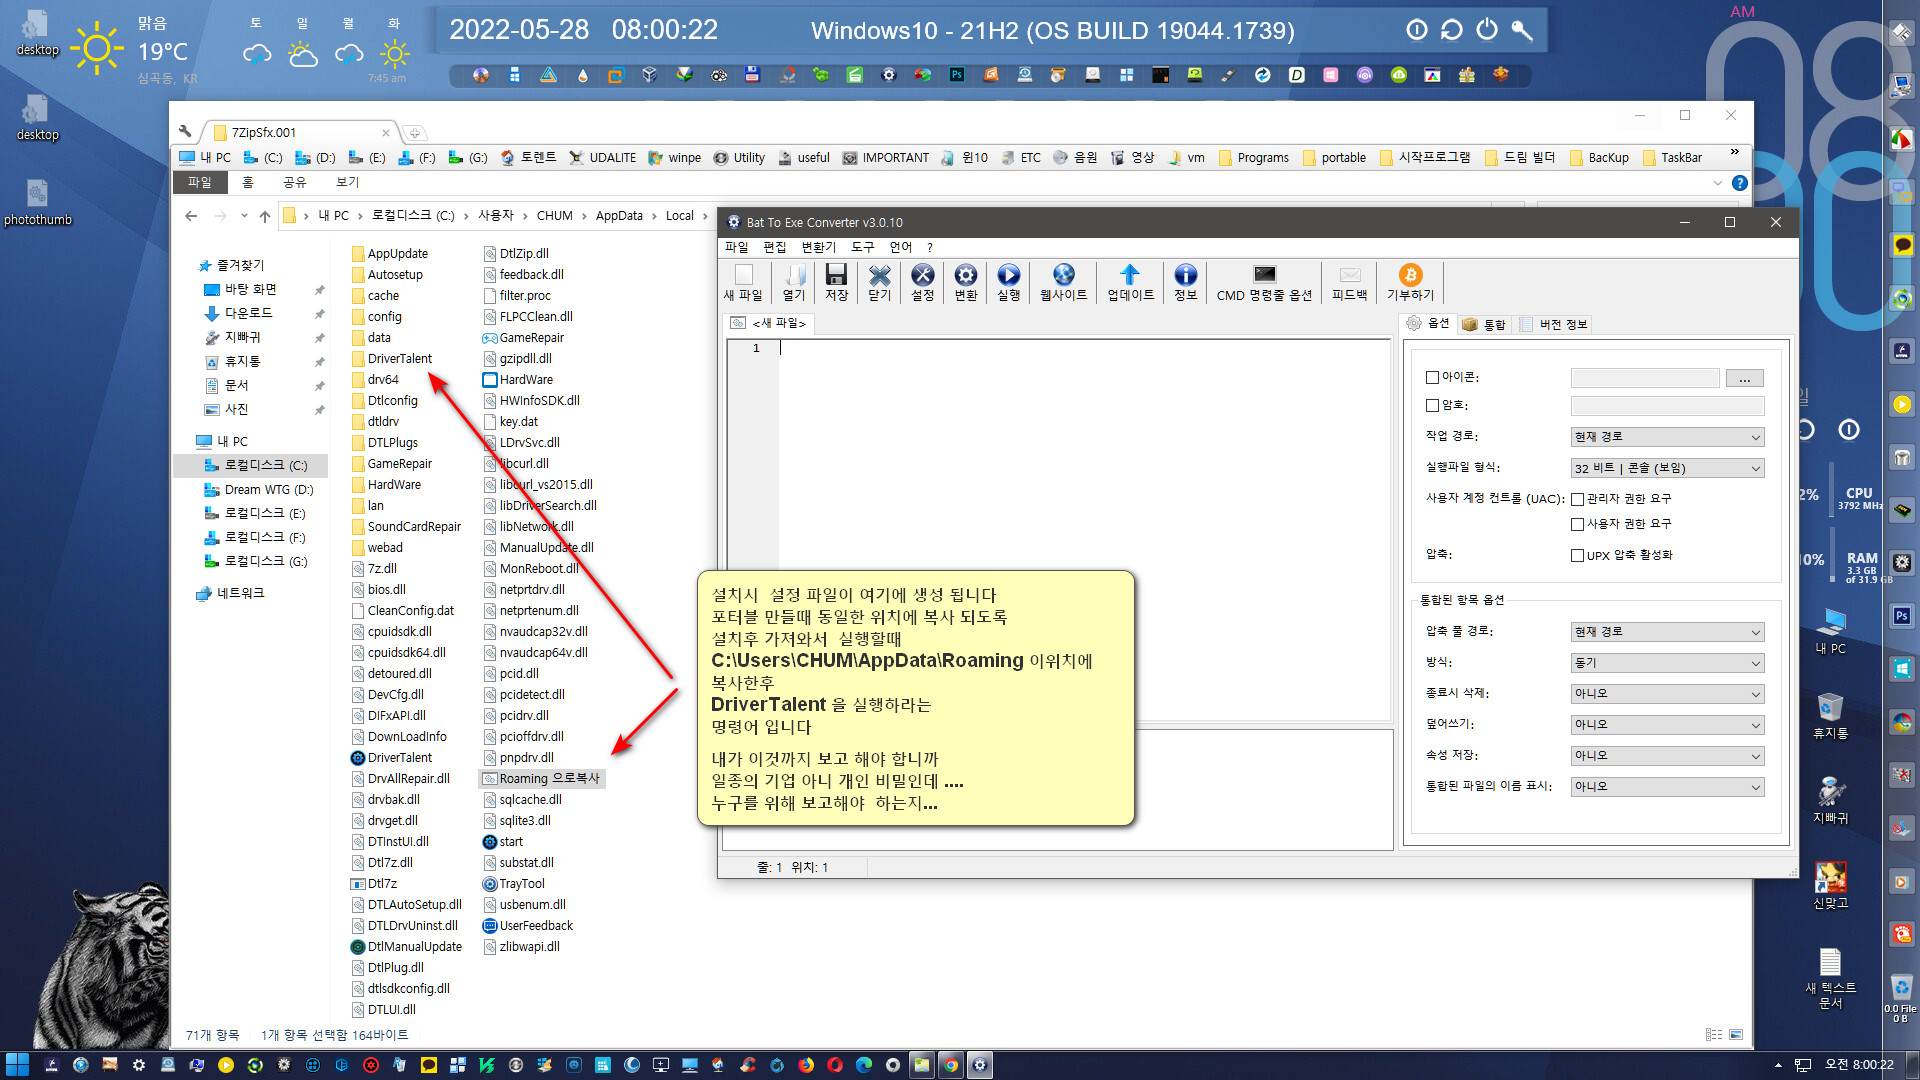Switch to the 버전 정보 tab
The width and height of the screenshot is (1920, 1080).
coord(1553,324)
